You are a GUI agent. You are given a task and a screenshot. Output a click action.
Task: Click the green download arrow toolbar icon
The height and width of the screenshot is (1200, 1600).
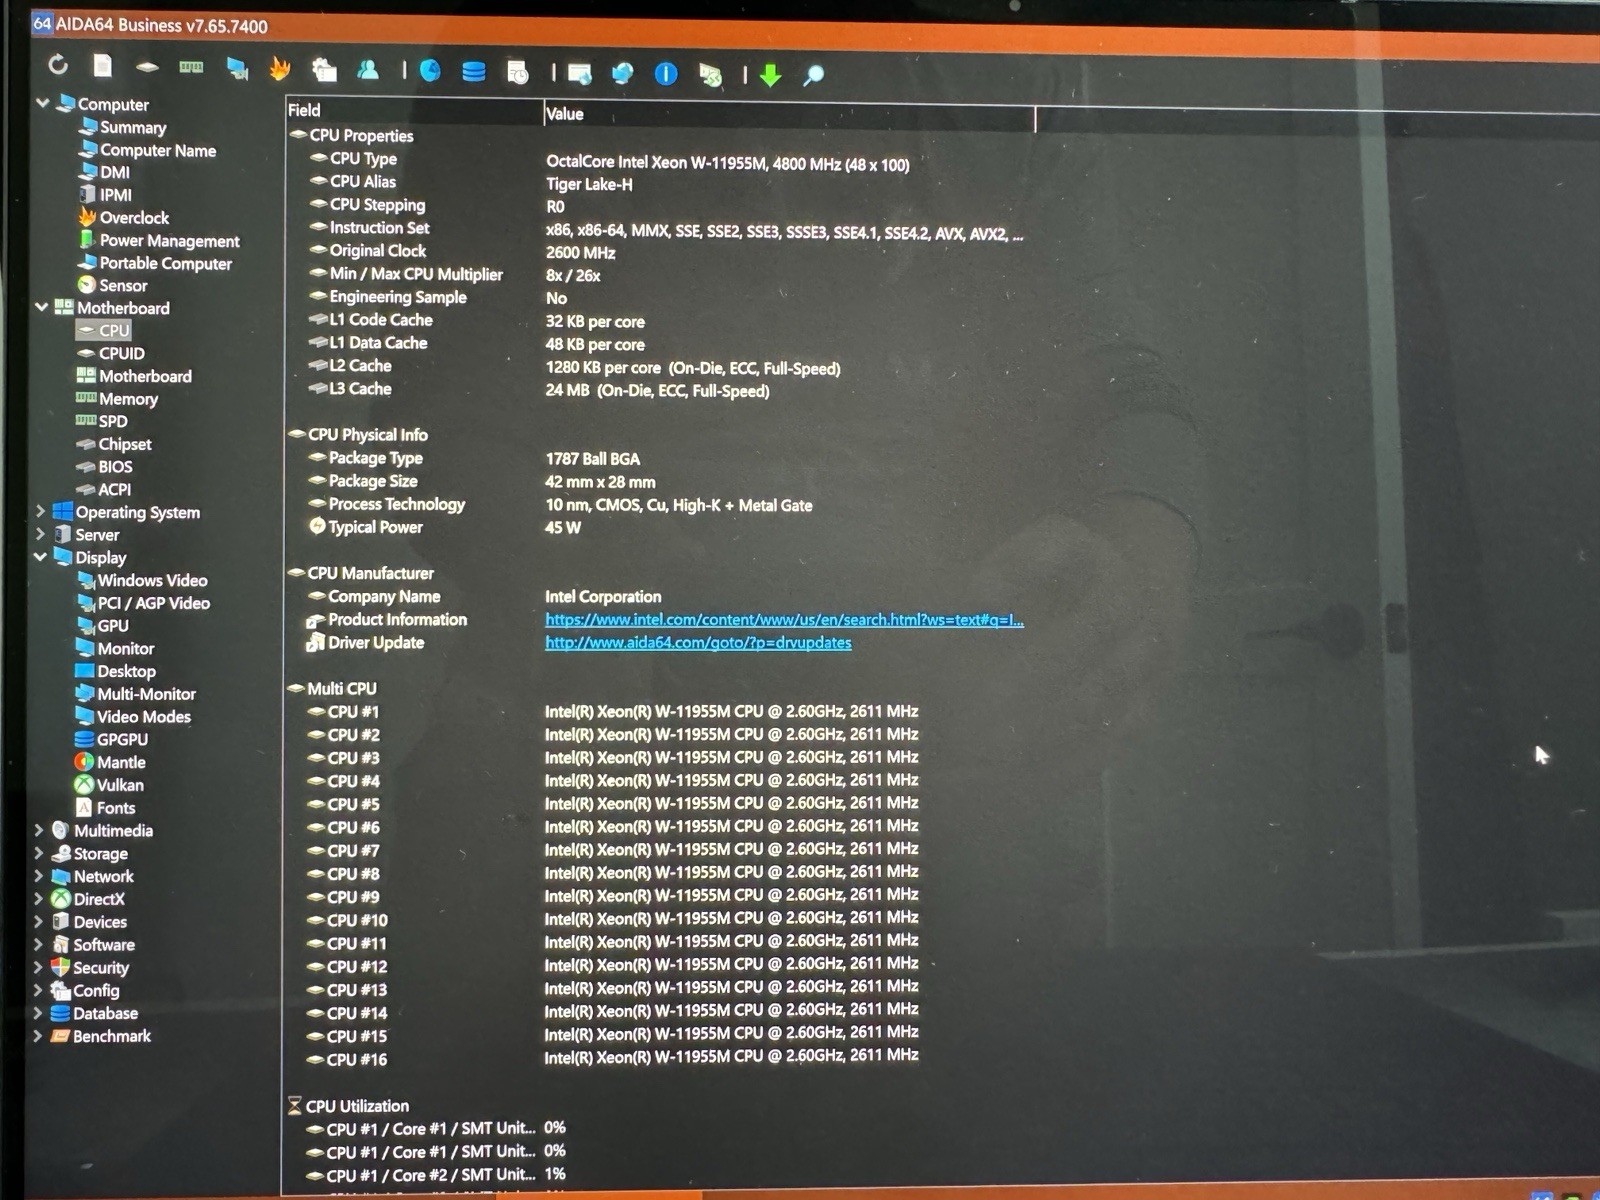pos(770,75)
